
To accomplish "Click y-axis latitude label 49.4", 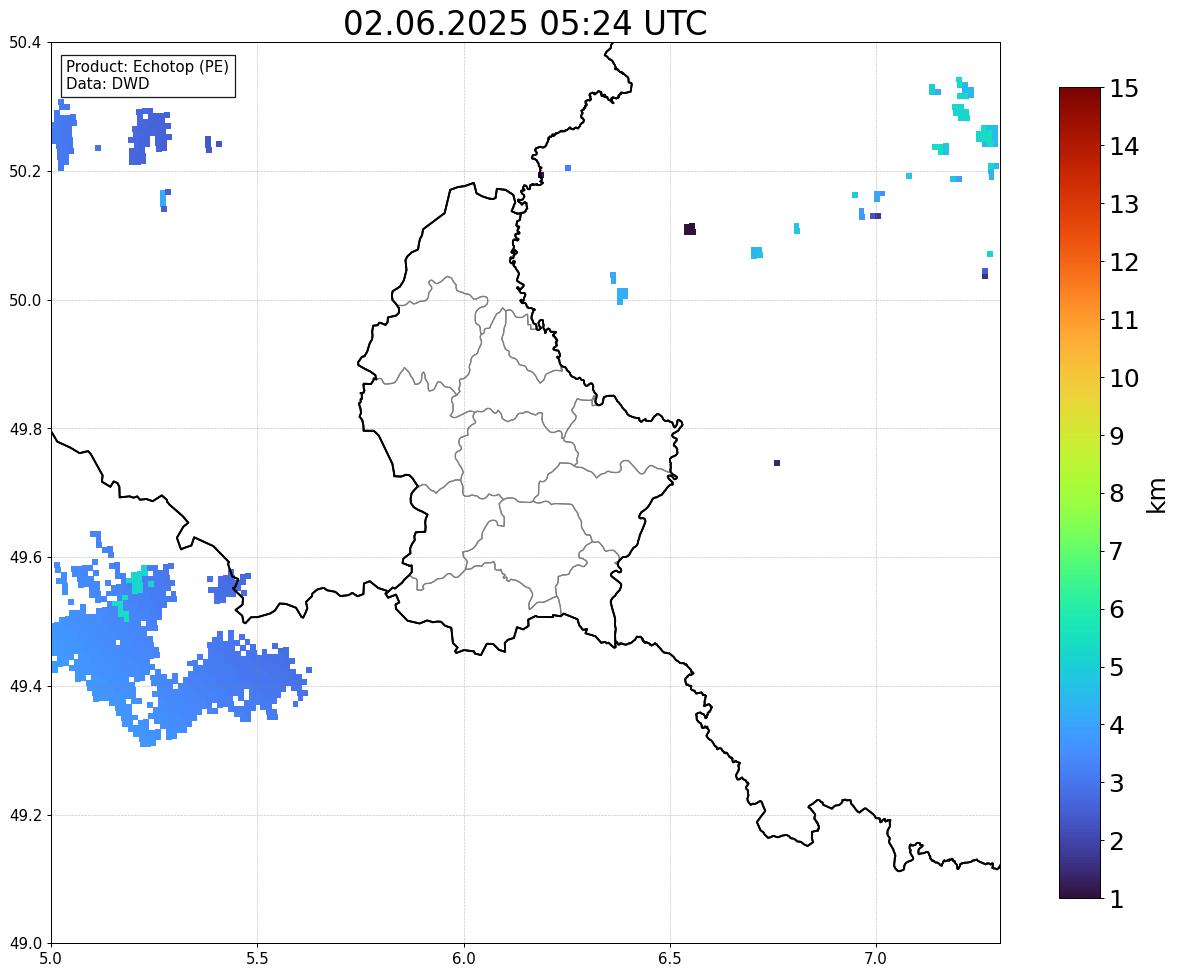I will (x=24, y=687).
